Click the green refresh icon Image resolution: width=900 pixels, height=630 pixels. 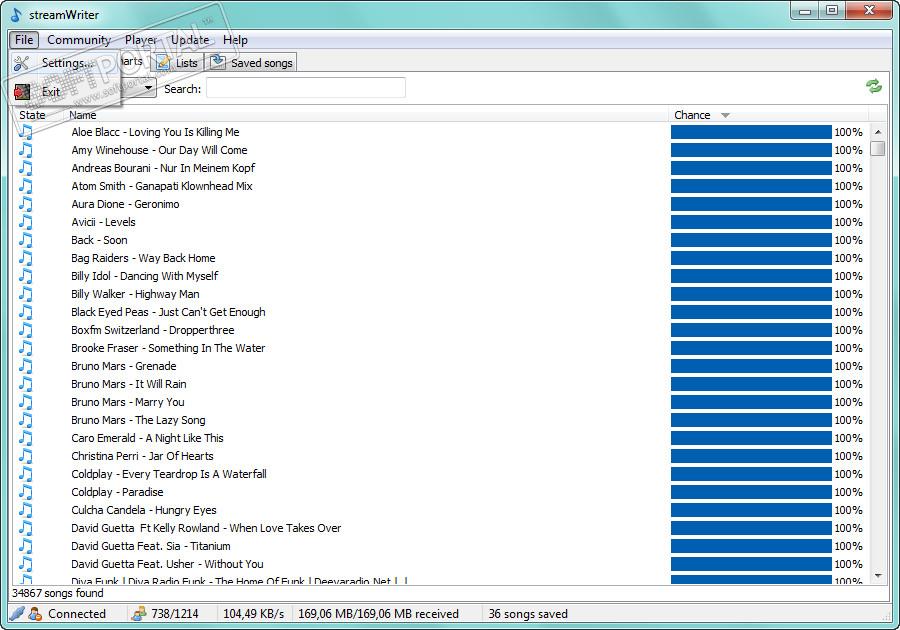[874, 87]
